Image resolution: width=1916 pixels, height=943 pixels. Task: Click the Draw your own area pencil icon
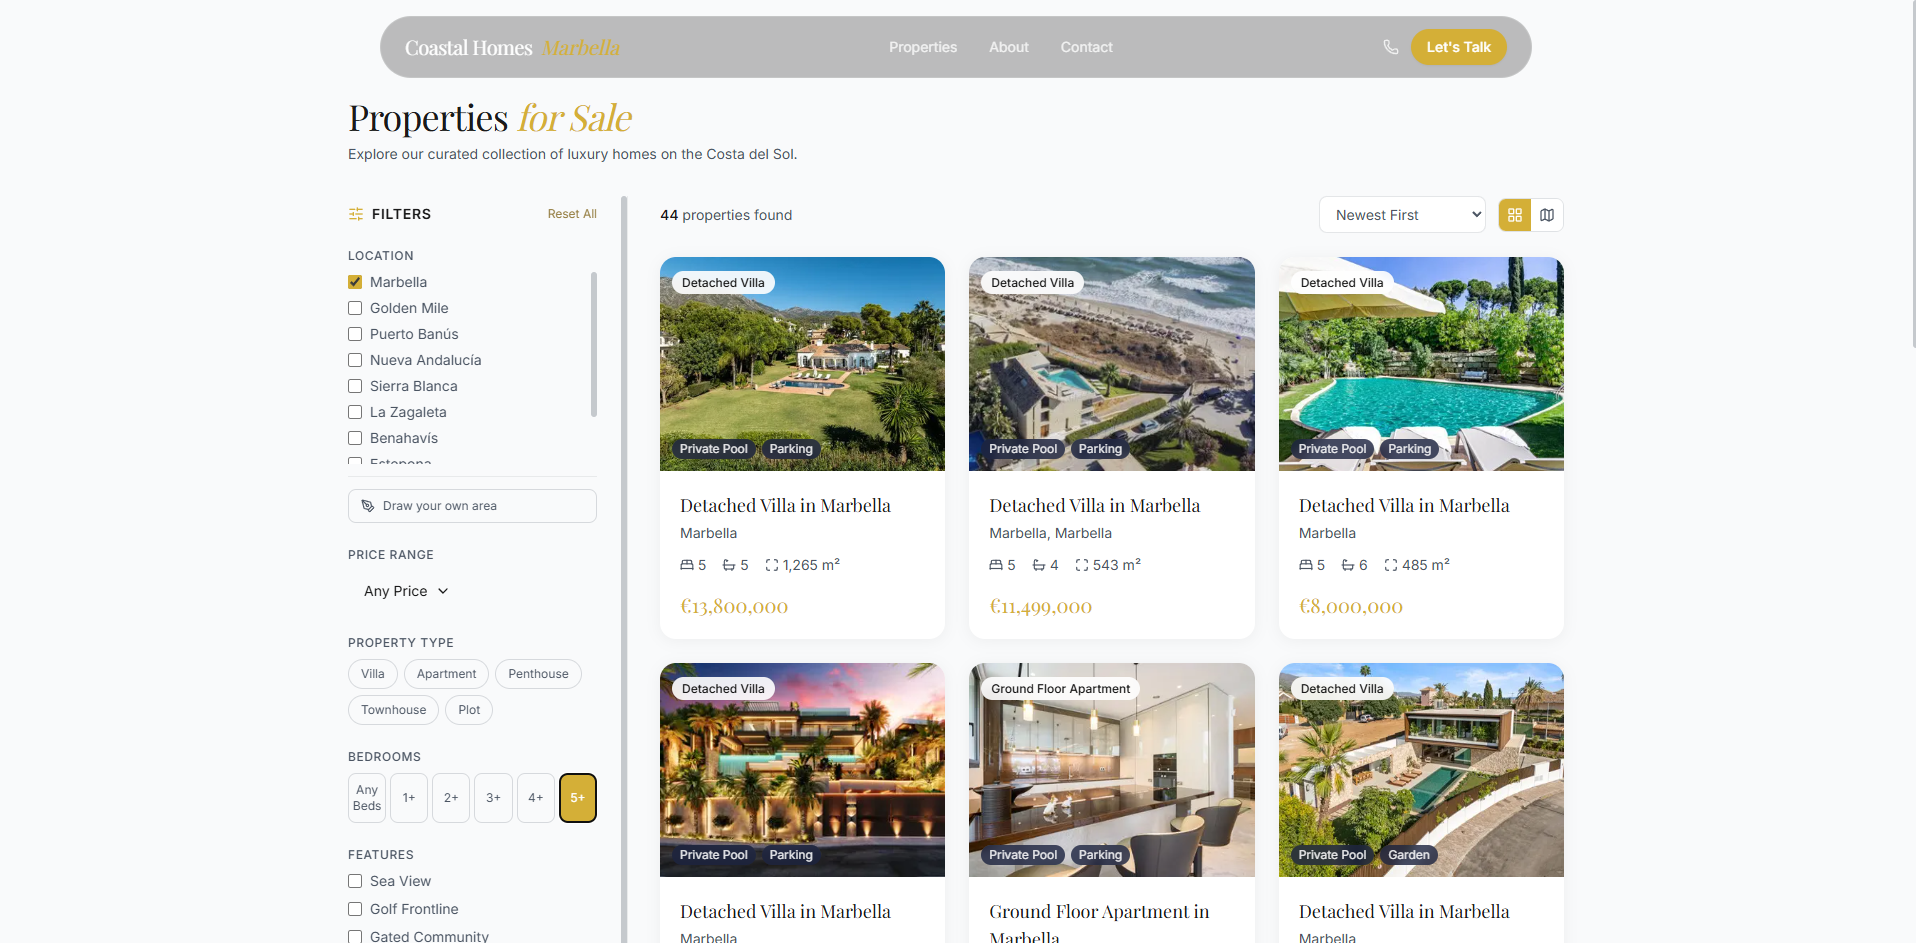(367, 505)
